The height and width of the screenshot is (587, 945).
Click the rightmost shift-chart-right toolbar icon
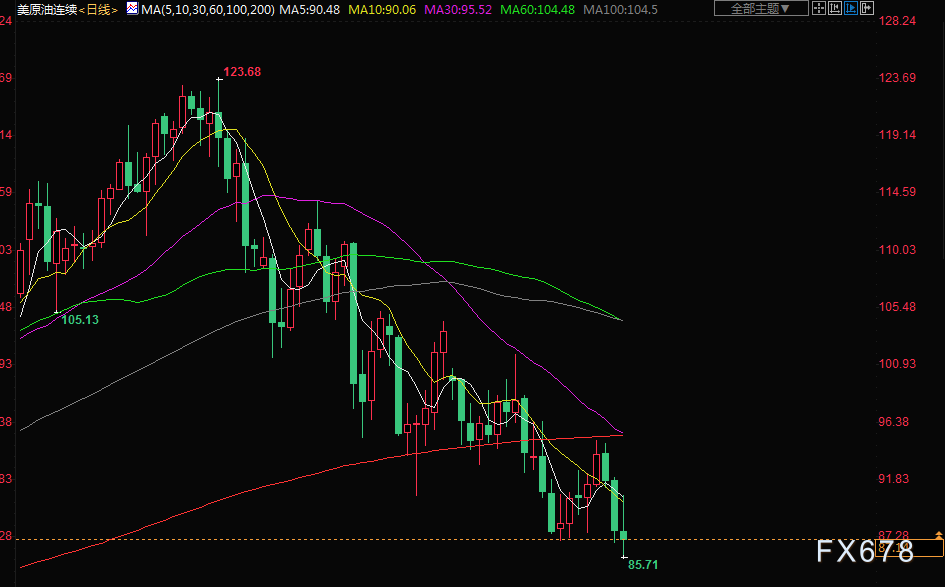click(868, 8)
